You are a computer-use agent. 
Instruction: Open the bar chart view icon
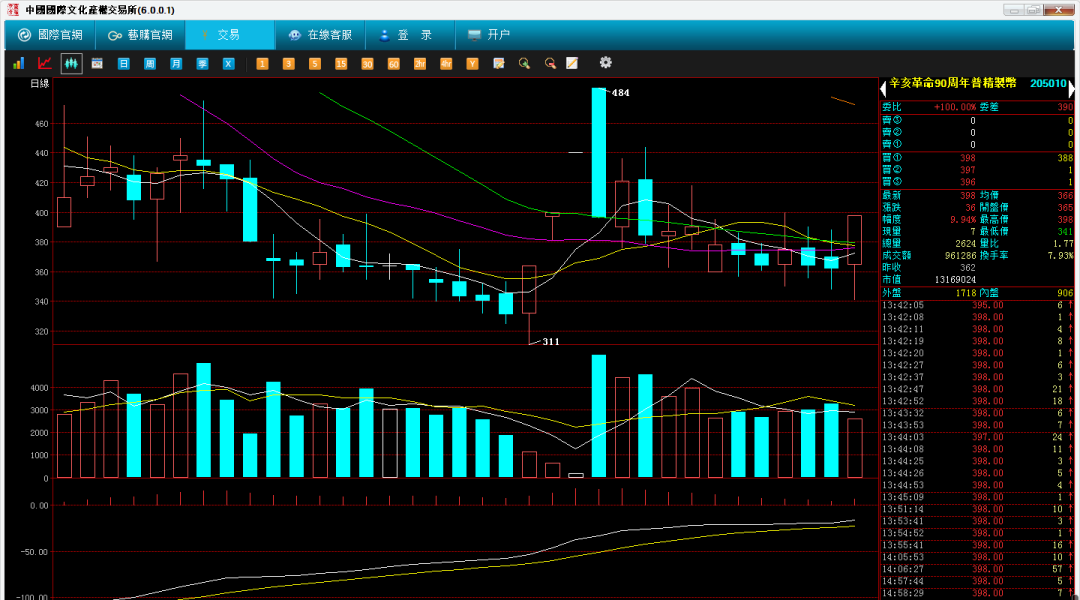click(19, 63)
